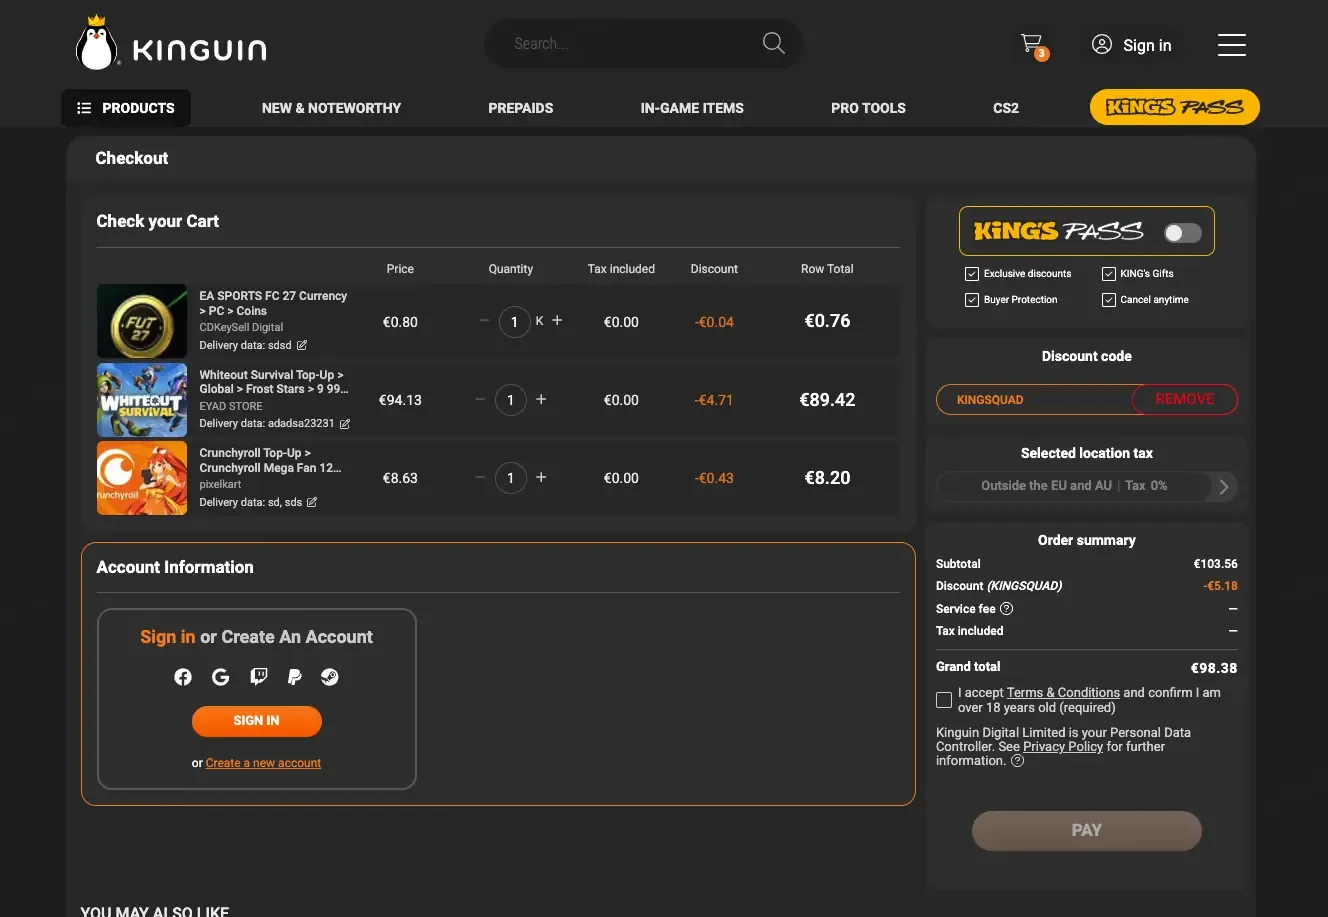Viewport: 1328px width, 917px height.
Task: Uncheck the Buyer Protection checkbox
Action: 972,300
